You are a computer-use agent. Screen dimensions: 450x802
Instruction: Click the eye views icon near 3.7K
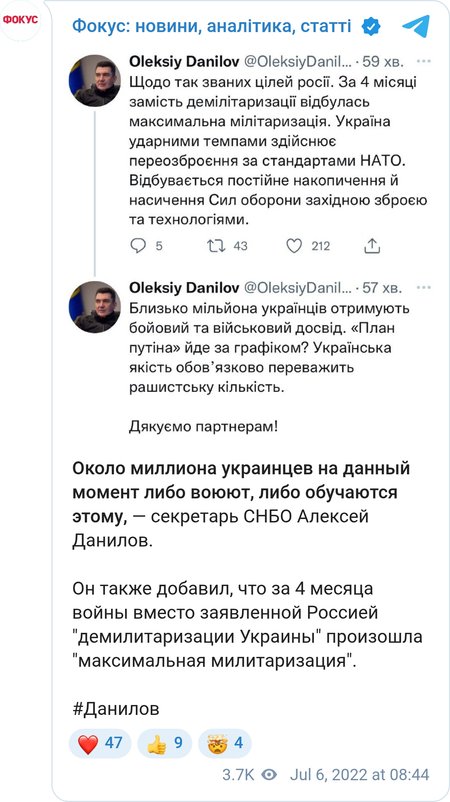(269, 774)
